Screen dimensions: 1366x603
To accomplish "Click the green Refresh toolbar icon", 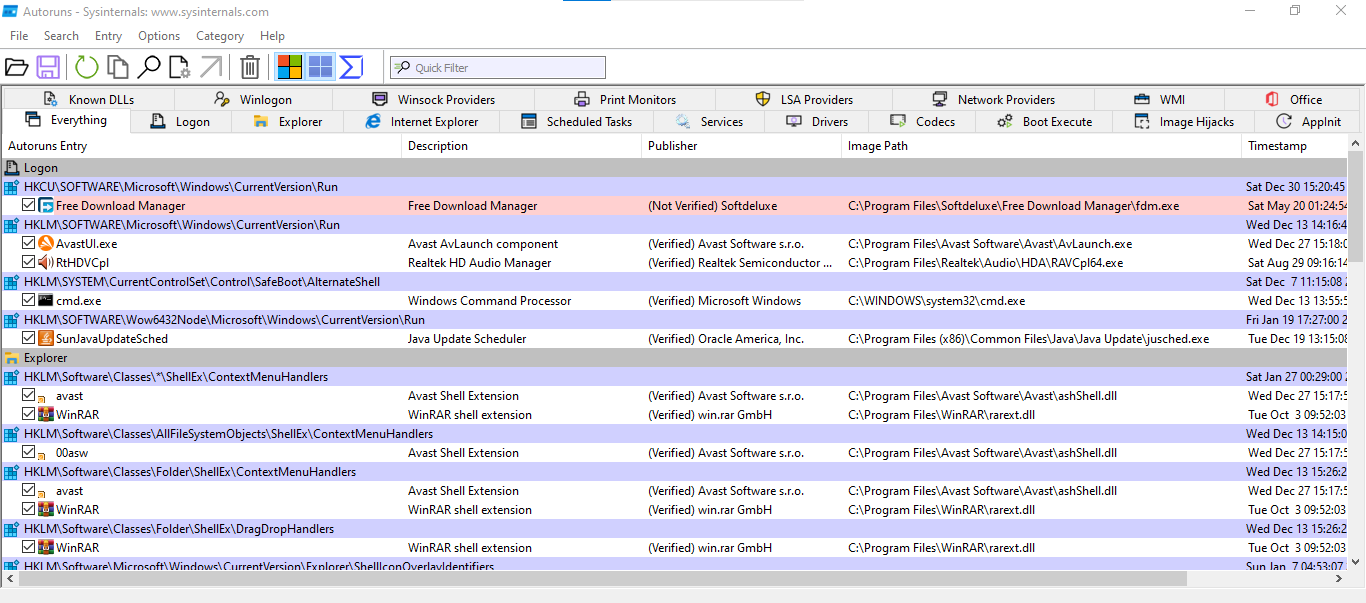I will pyautogui.click(x=87, y=67).
